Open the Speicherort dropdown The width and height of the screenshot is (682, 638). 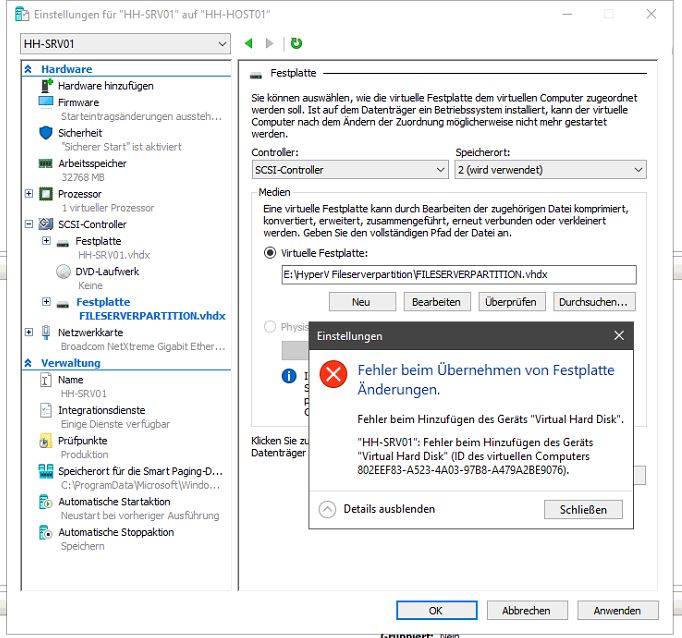pos(550,170)
